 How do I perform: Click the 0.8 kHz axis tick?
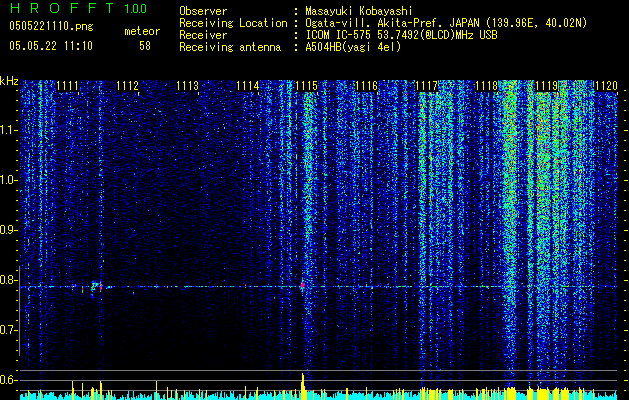pyautogui.click(x=9, y=280)
